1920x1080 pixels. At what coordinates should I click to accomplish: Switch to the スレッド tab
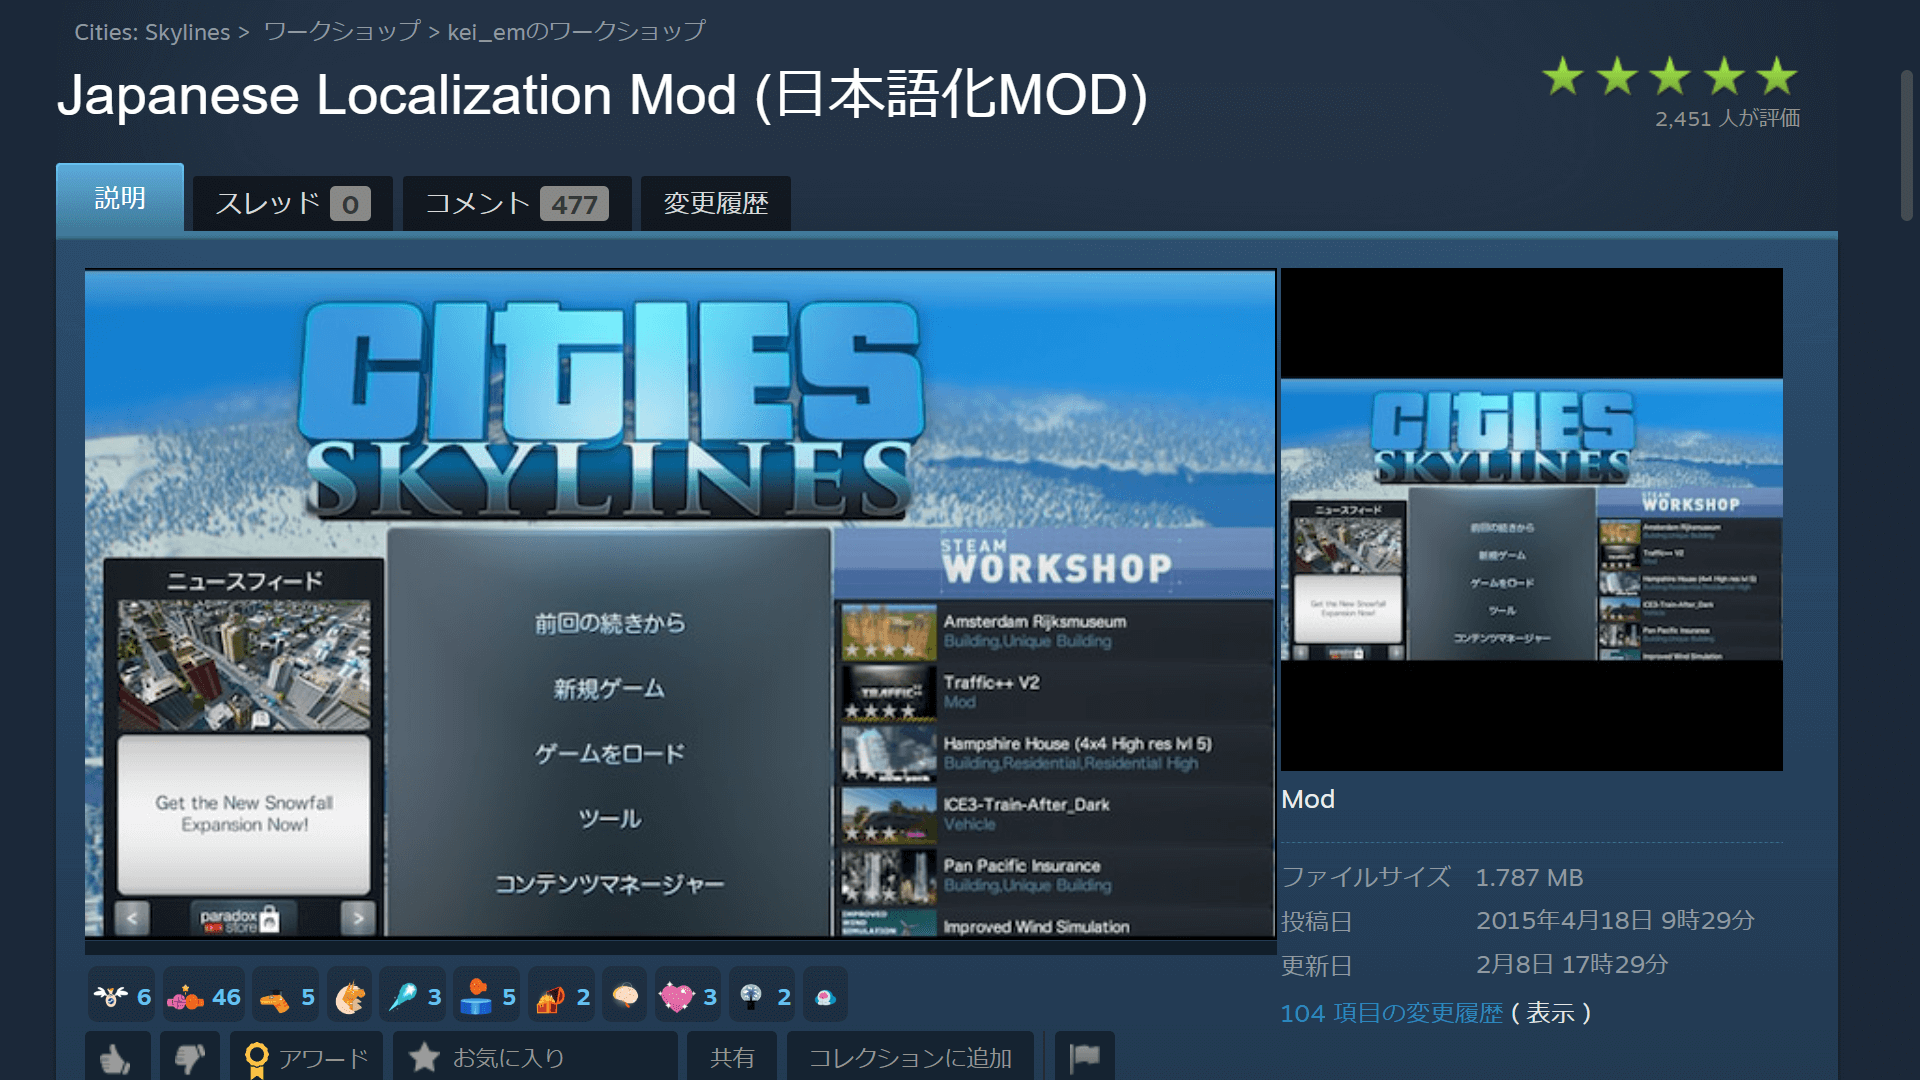click(292, 203)
